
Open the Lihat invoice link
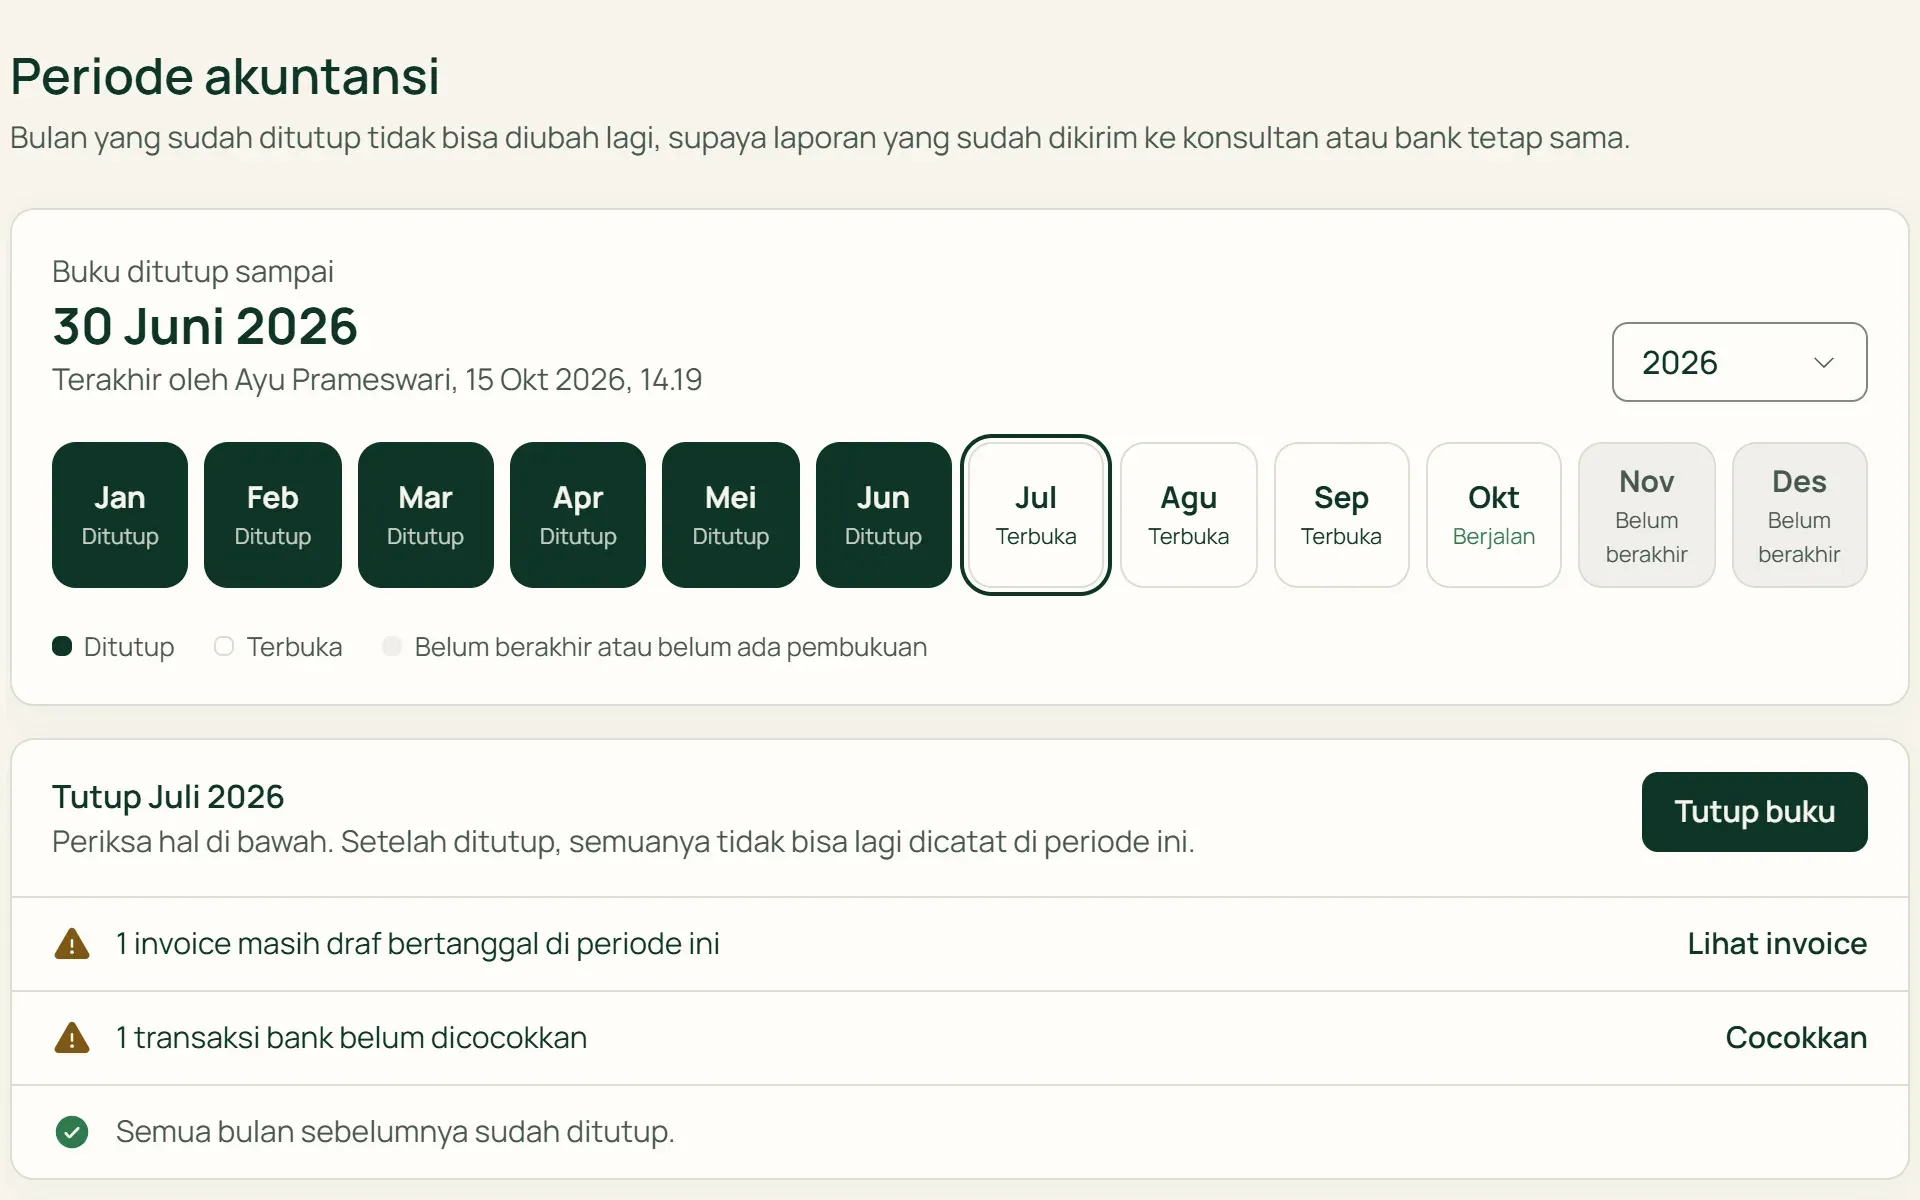(1777, 944)
